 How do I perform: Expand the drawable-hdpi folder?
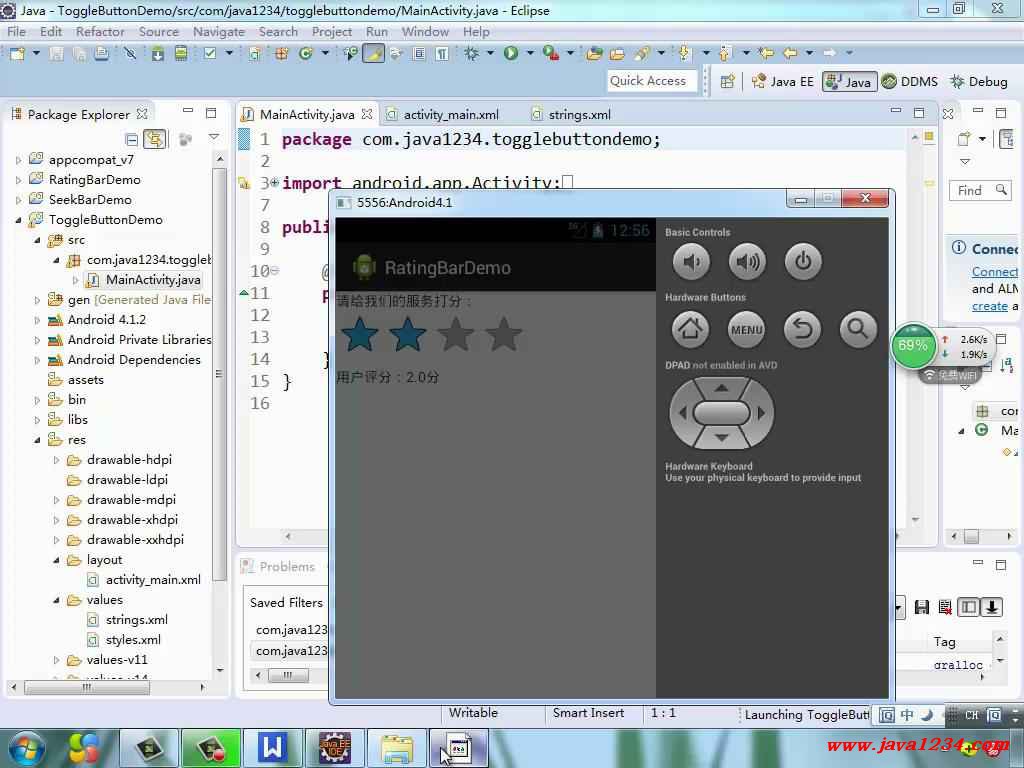coord(57,460)
